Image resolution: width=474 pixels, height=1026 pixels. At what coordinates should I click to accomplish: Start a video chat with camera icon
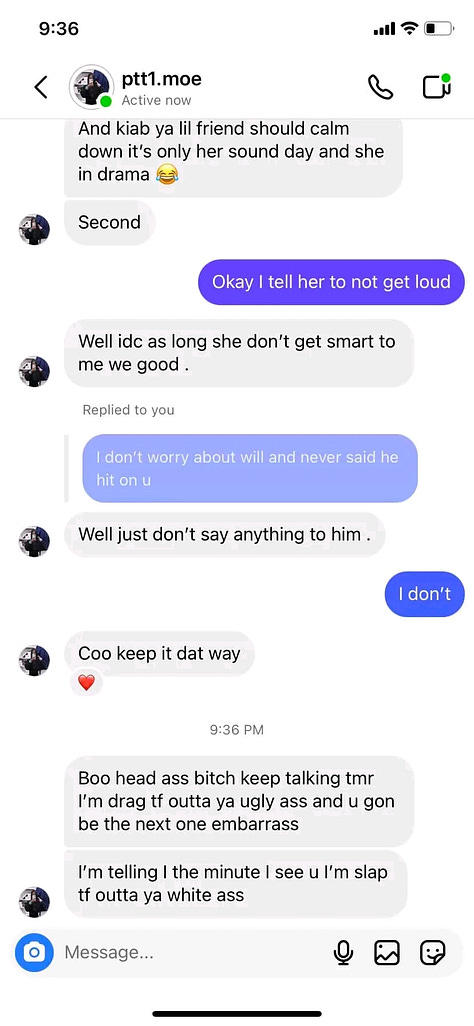pos(437,86)
